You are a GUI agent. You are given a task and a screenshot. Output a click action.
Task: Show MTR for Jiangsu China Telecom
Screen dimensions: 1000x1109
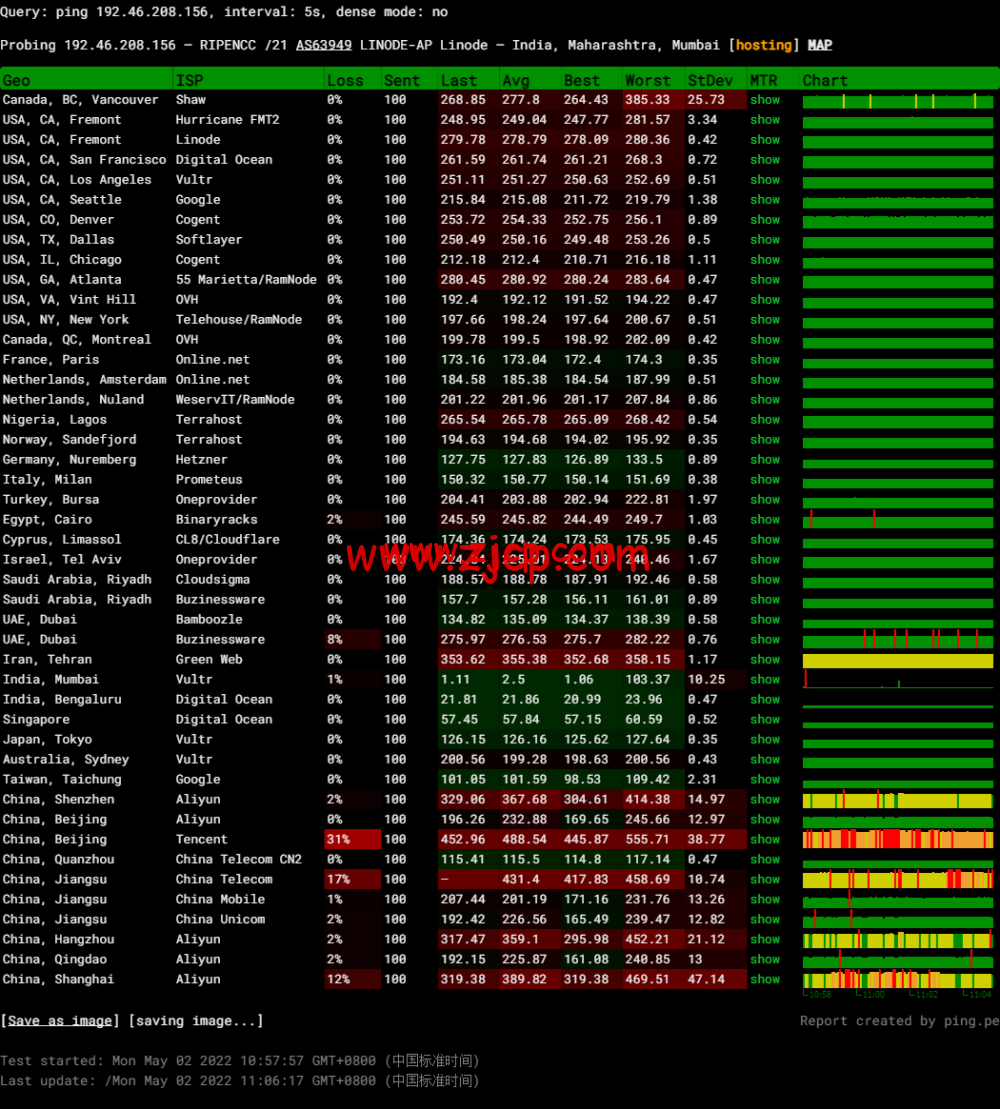point(765,879)
